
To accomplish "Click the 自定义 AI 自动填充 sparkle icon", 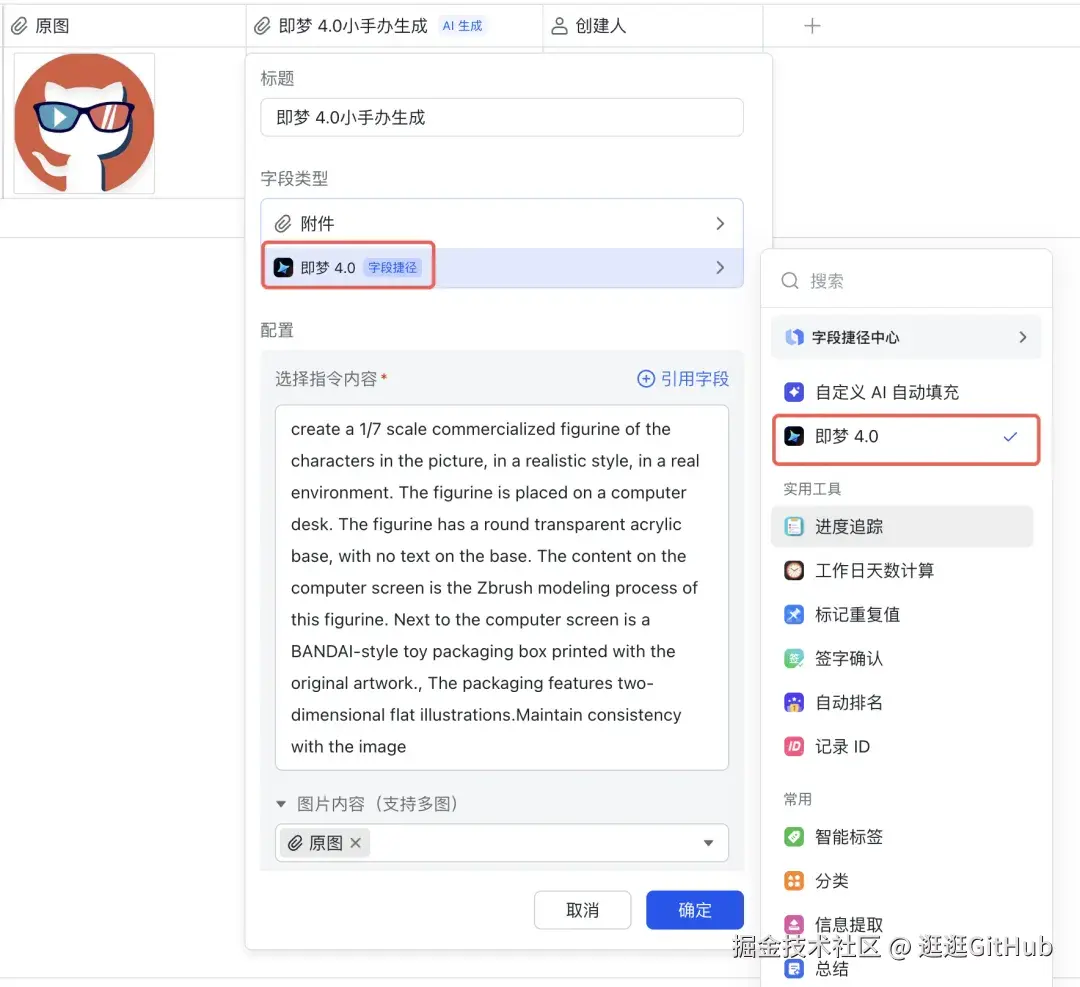I will (x=793, y=392).
